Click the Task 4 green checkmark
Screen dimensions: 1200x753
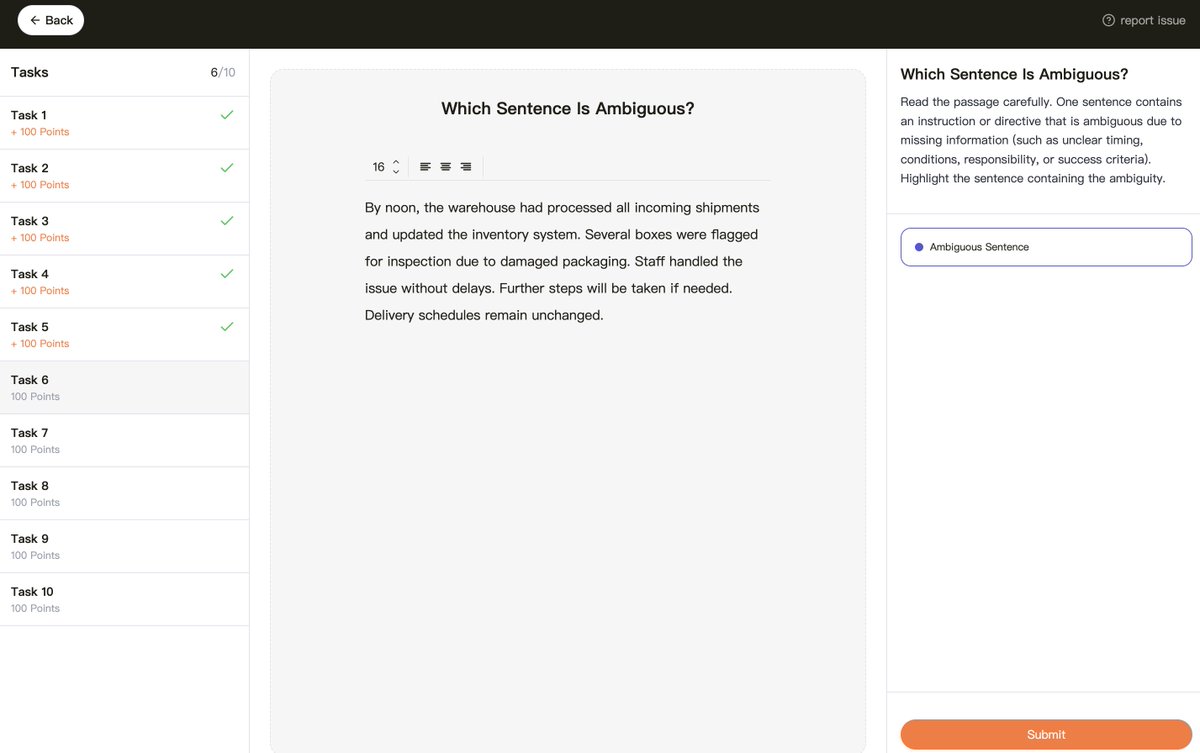[227, 274]
